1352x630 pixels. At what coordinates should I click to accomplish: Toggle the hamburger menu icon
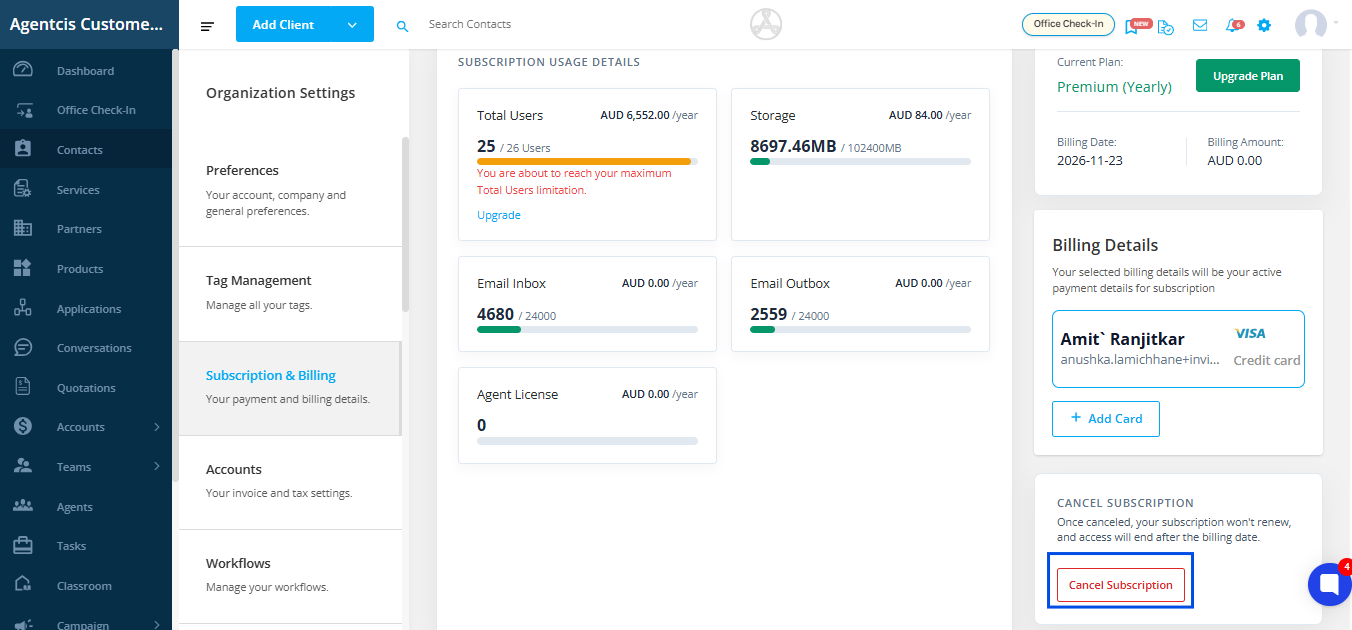207,25
